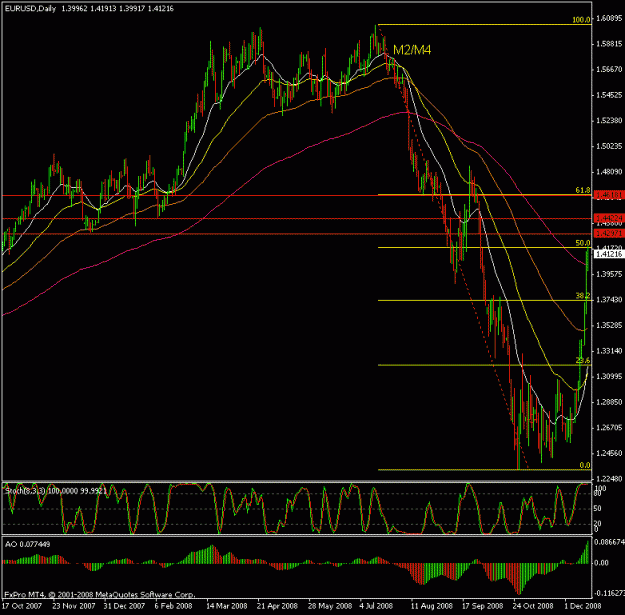Screen dimensions: 625x615
Task: Click the 1.54525 price axis value
Action: [609, 95]
